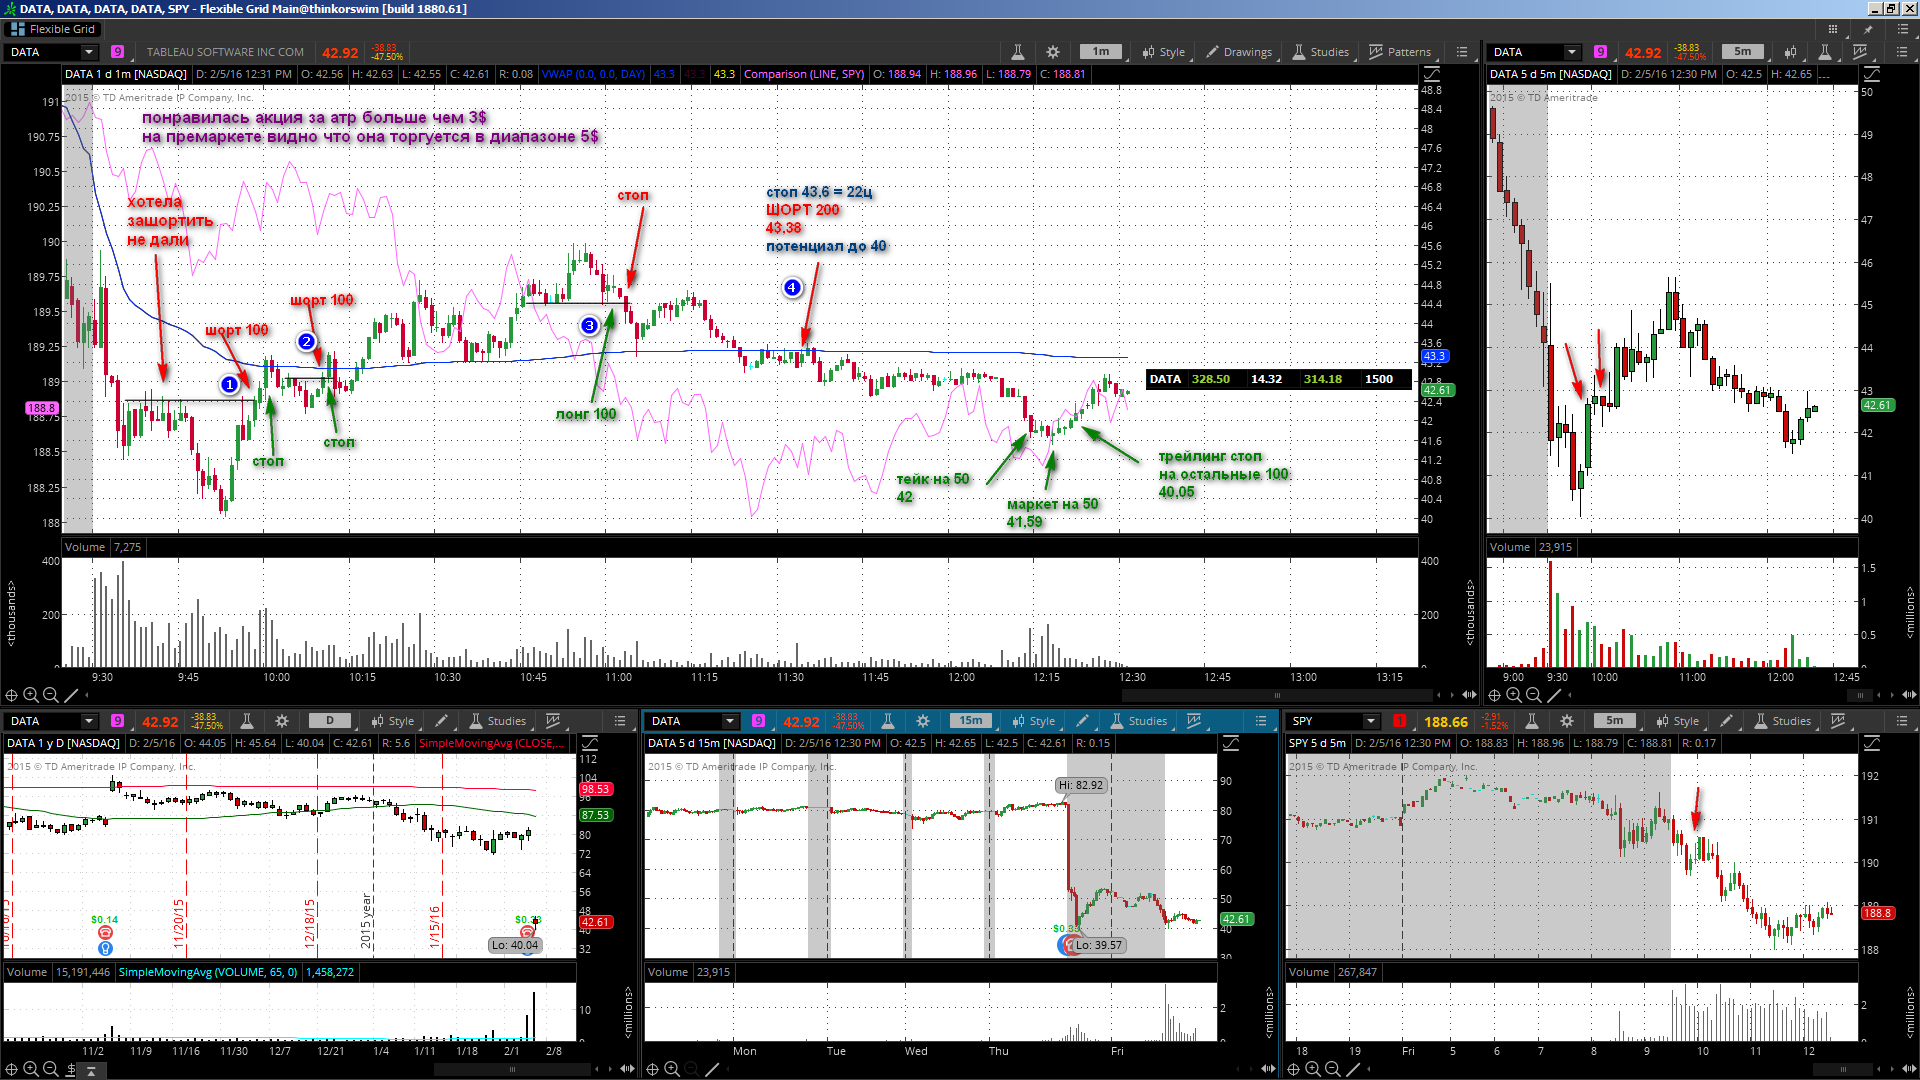Open the 5m timeframe selector in DATA 5m chart
Screen dimensions: 1920x1080
(1743, 52)
